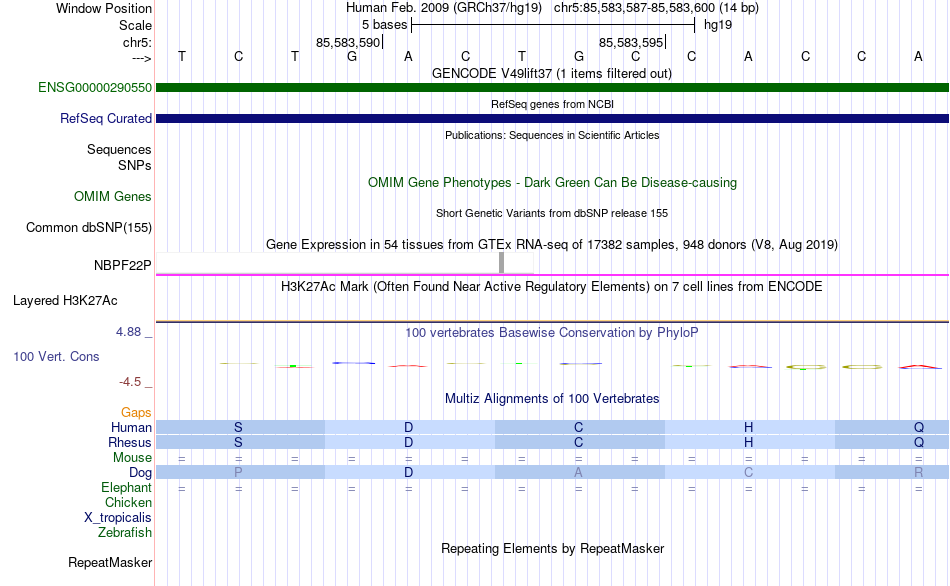Click the NBPF22P track label

[x=122, y=265]
